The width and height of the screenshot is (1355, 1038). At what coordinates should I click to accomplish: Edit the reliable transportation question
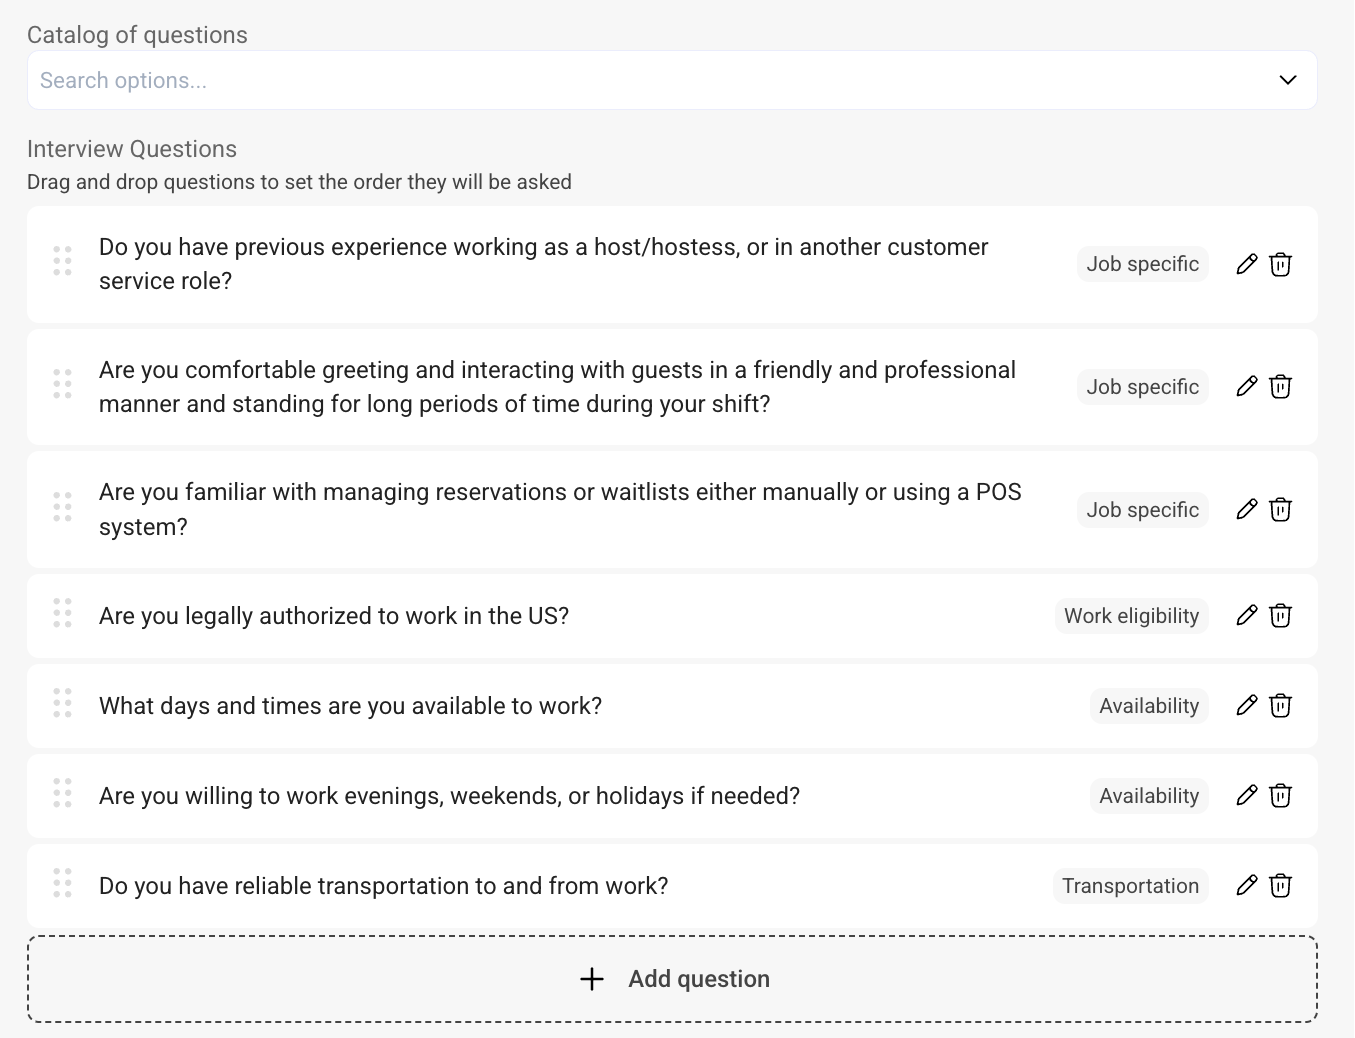[1246, 886]
